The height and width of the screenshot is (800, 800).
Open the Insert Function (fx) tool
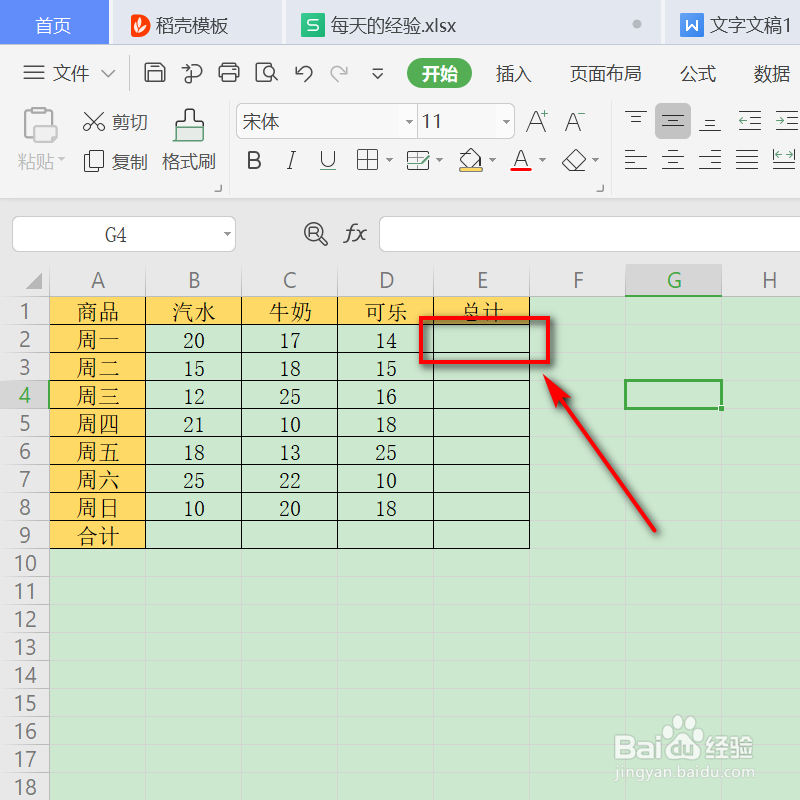tap(355, 234)
